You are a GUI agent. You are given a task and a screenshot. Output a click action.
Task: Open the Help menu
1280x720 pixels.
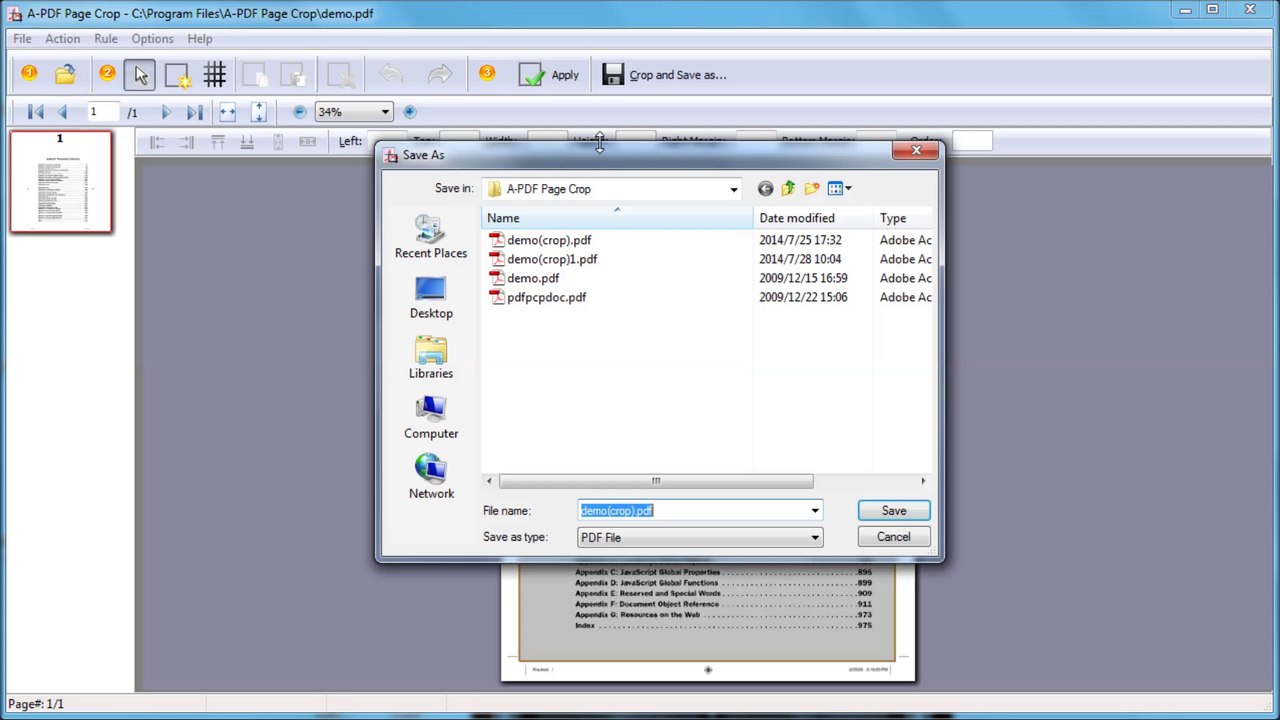(x=200, y=39)
